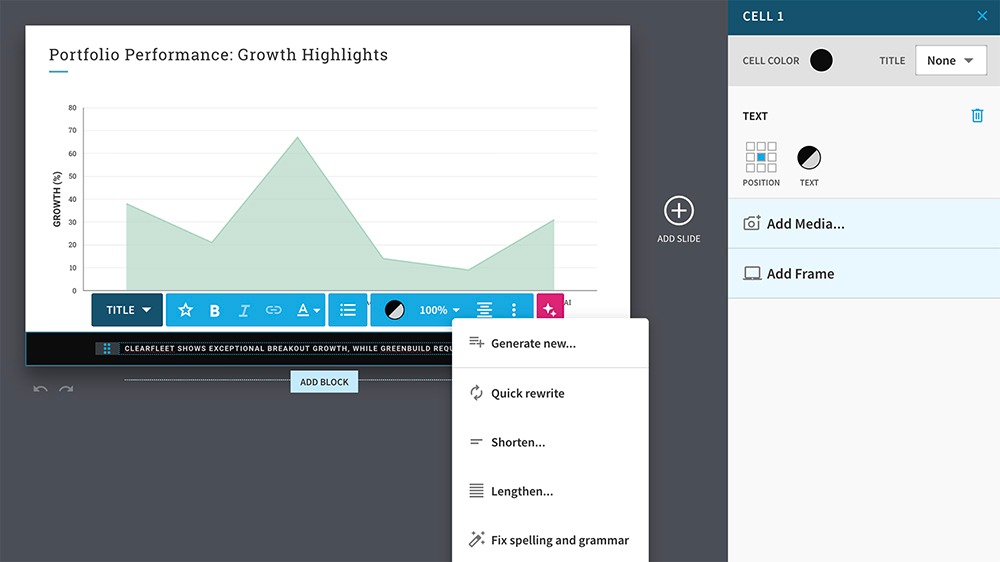Click the ADD BLOCK button

coord(324,382)
